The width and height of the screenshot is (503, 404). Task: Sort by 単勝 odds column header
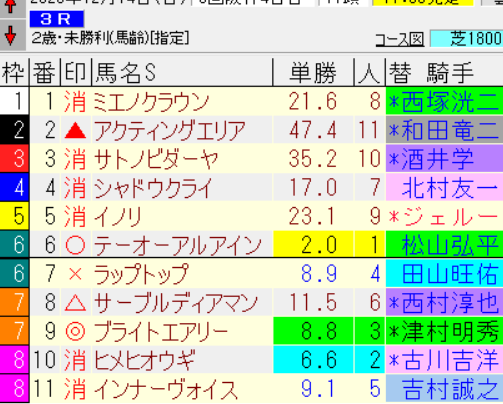[x=313, y=72]
